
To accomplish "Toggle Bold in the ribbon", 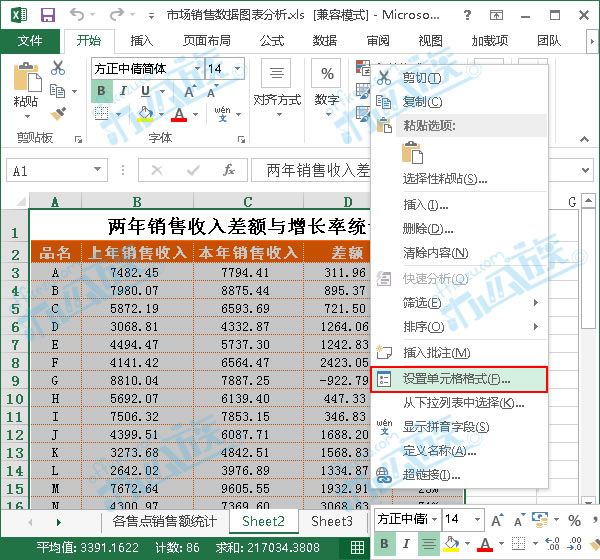I will [101, 91].
